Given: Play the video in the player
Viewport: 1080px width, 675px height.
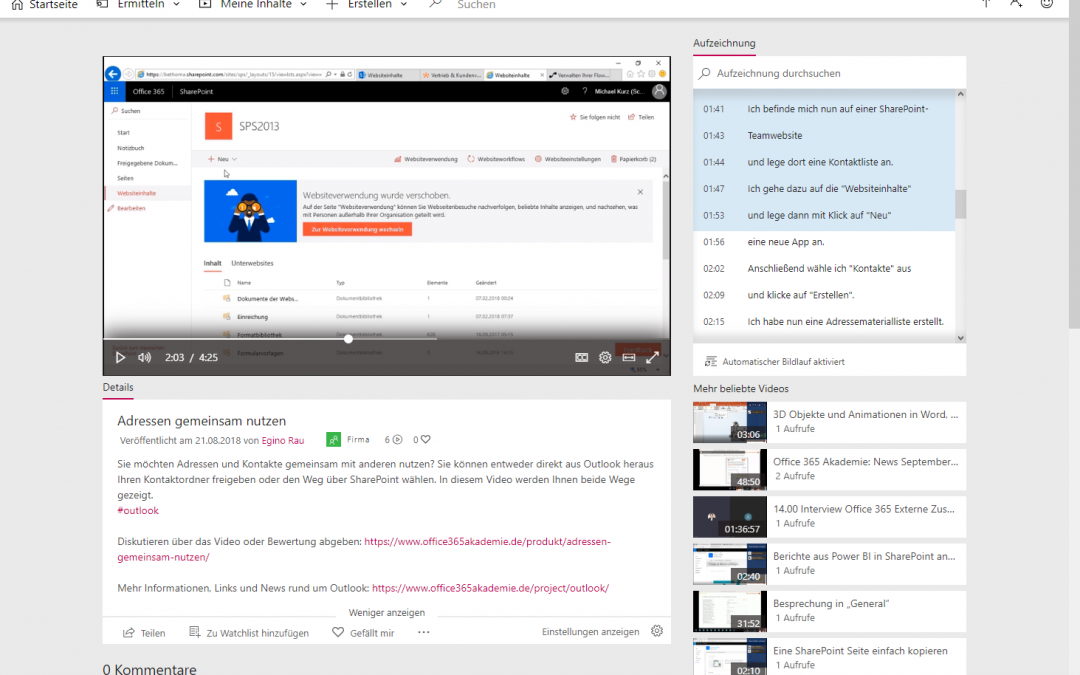Looking at the screenshot, I should pos(120,357).
